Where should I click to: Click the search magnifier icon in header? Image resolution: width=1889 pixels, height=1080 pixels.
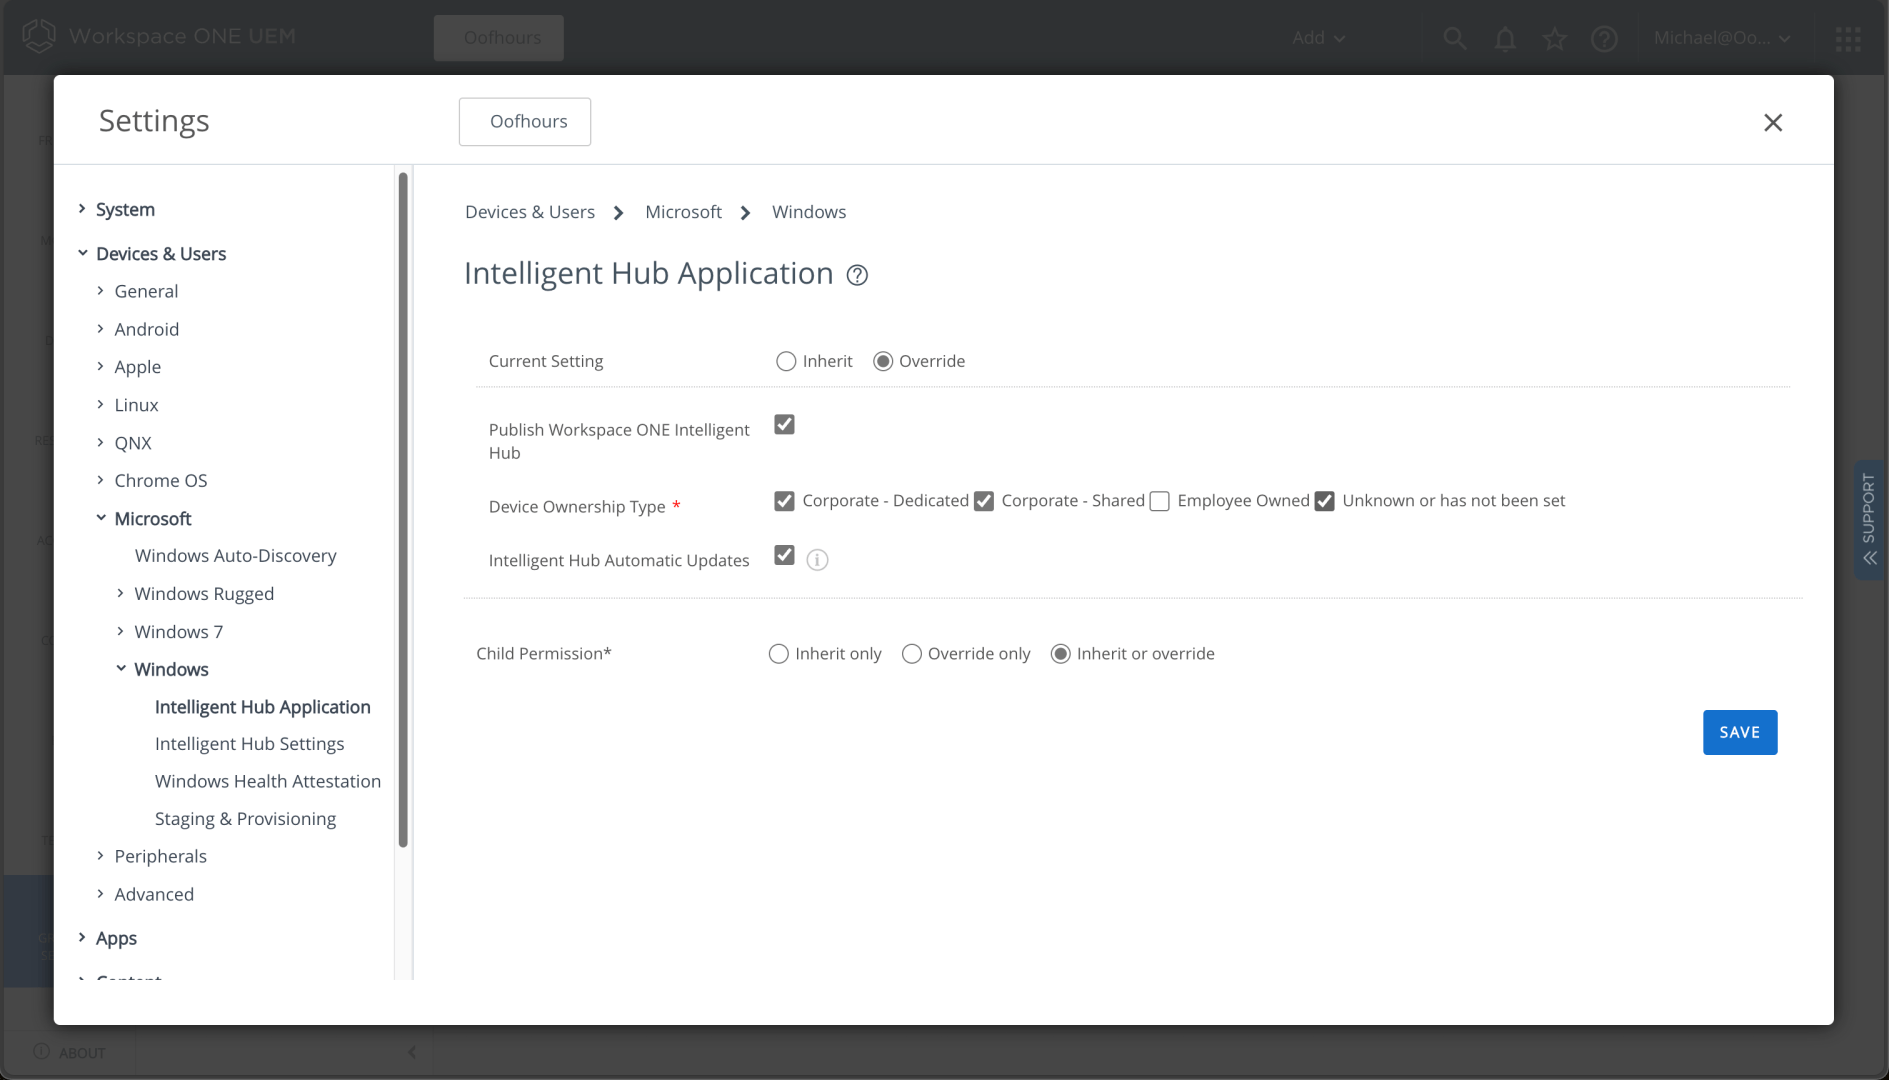tap(1454, 38)
